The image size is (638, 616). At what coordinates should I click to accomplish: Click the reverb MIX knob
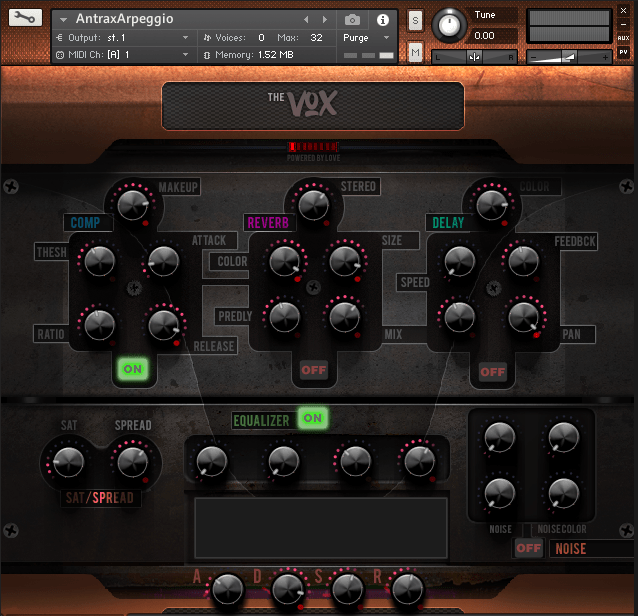tap(345, 317)
